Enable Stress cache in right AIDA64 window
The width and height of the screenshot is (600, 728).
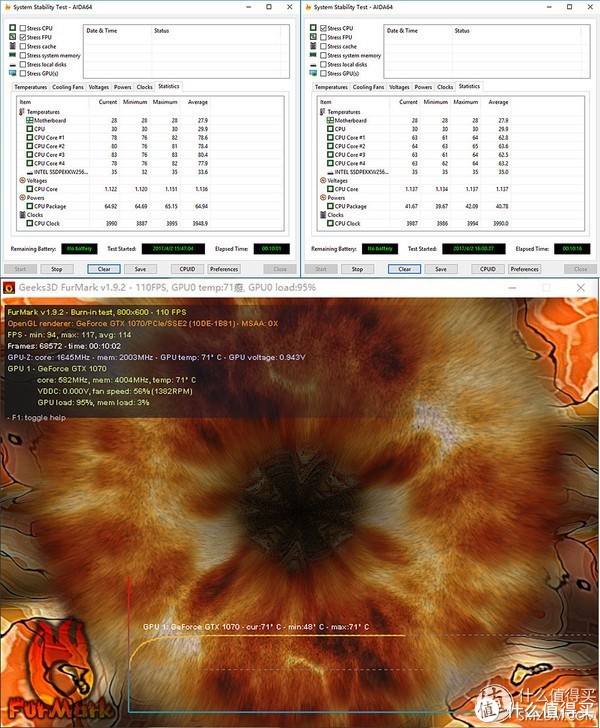323,46
